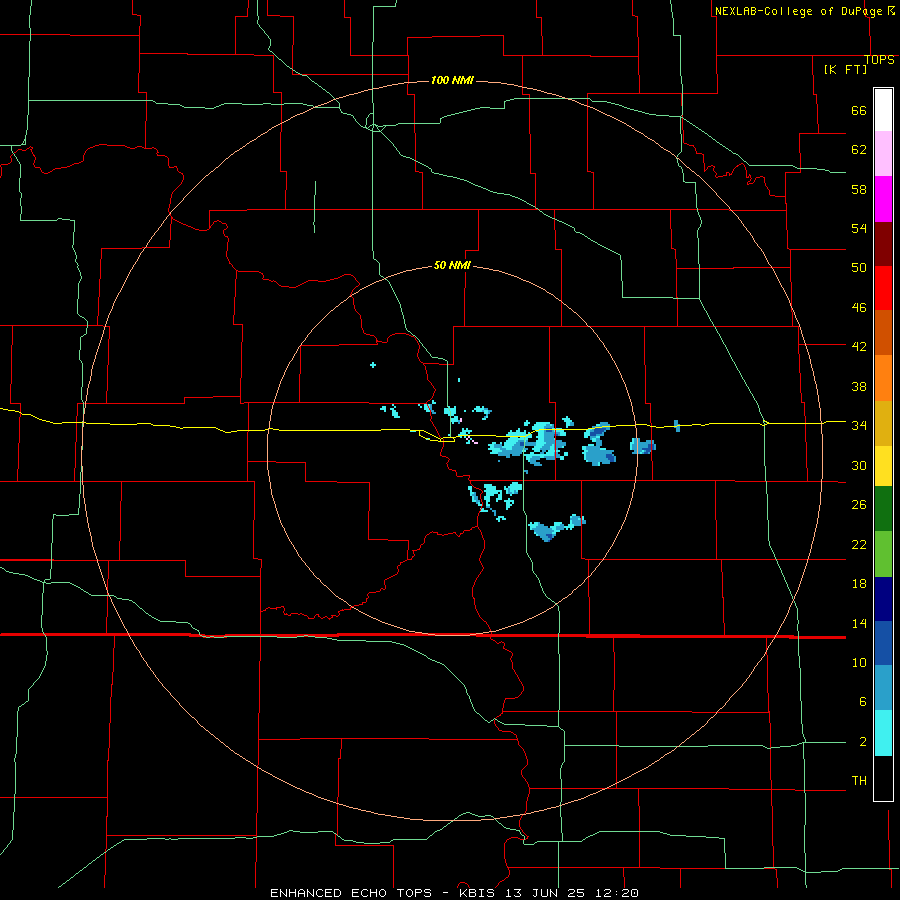The height and width of the screenshot is (900, 900).
Task: Click the TOPS legend heading
Action: point(879,60)
